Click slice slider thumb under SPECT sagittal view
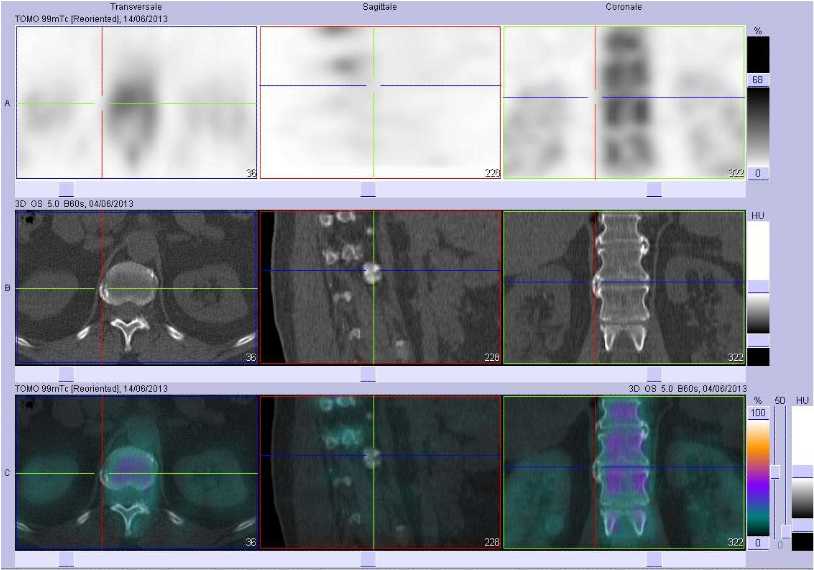 (x=368, y=189)
